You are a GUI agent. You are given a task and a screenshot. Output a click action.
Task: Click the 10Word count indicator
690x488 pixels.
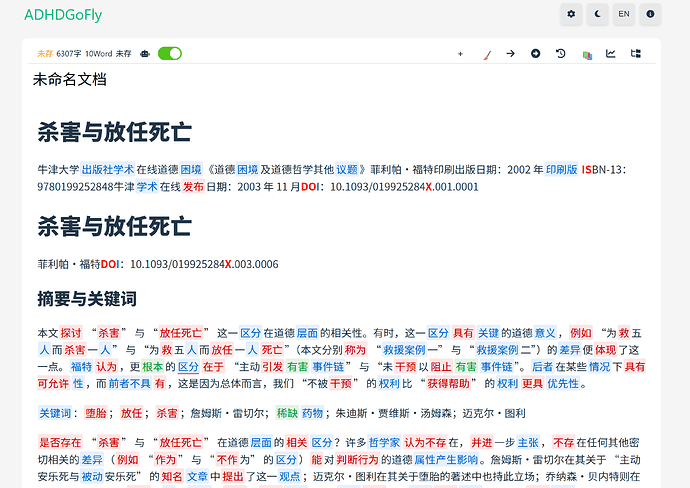(98, 54)
